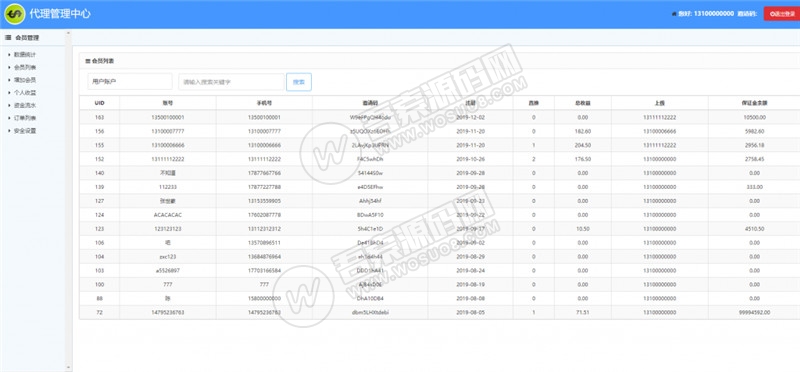The height and width of the screenshot is (372, 800).
Task: Click the UID column header
Action: point(99,103)
